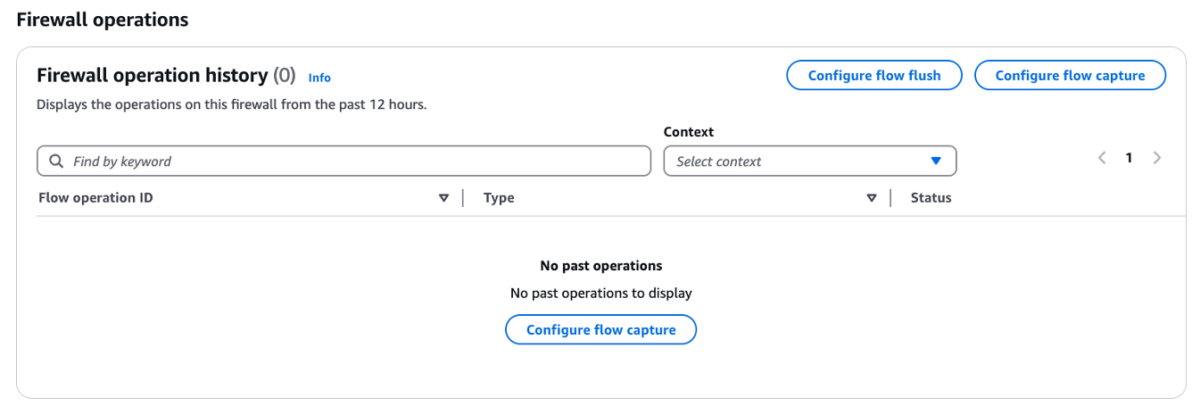Click the Type column header
Viewport: 1200px width, 406px height.
pyautogui.click(x=499, y=198)
